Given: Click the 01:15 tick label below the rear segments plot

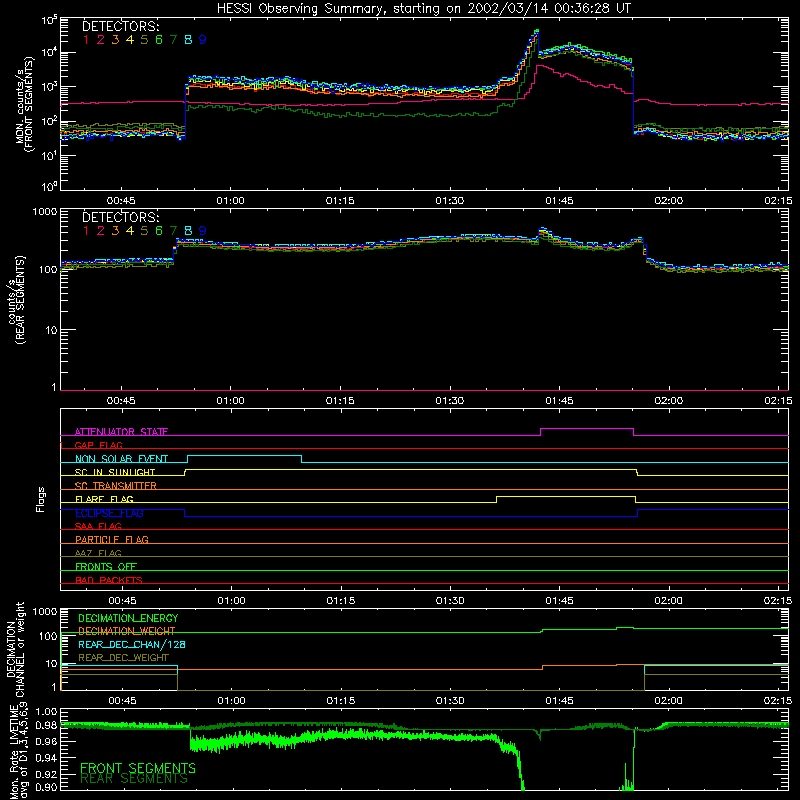Looking at the screenshot, I should tap(340, 401).
